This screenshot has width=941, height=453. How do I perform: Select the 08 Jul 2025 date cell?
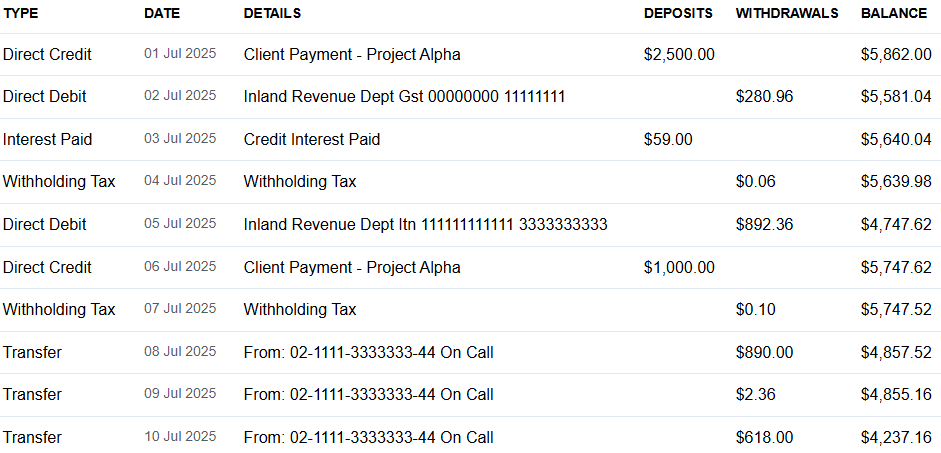tap(180, 352)
